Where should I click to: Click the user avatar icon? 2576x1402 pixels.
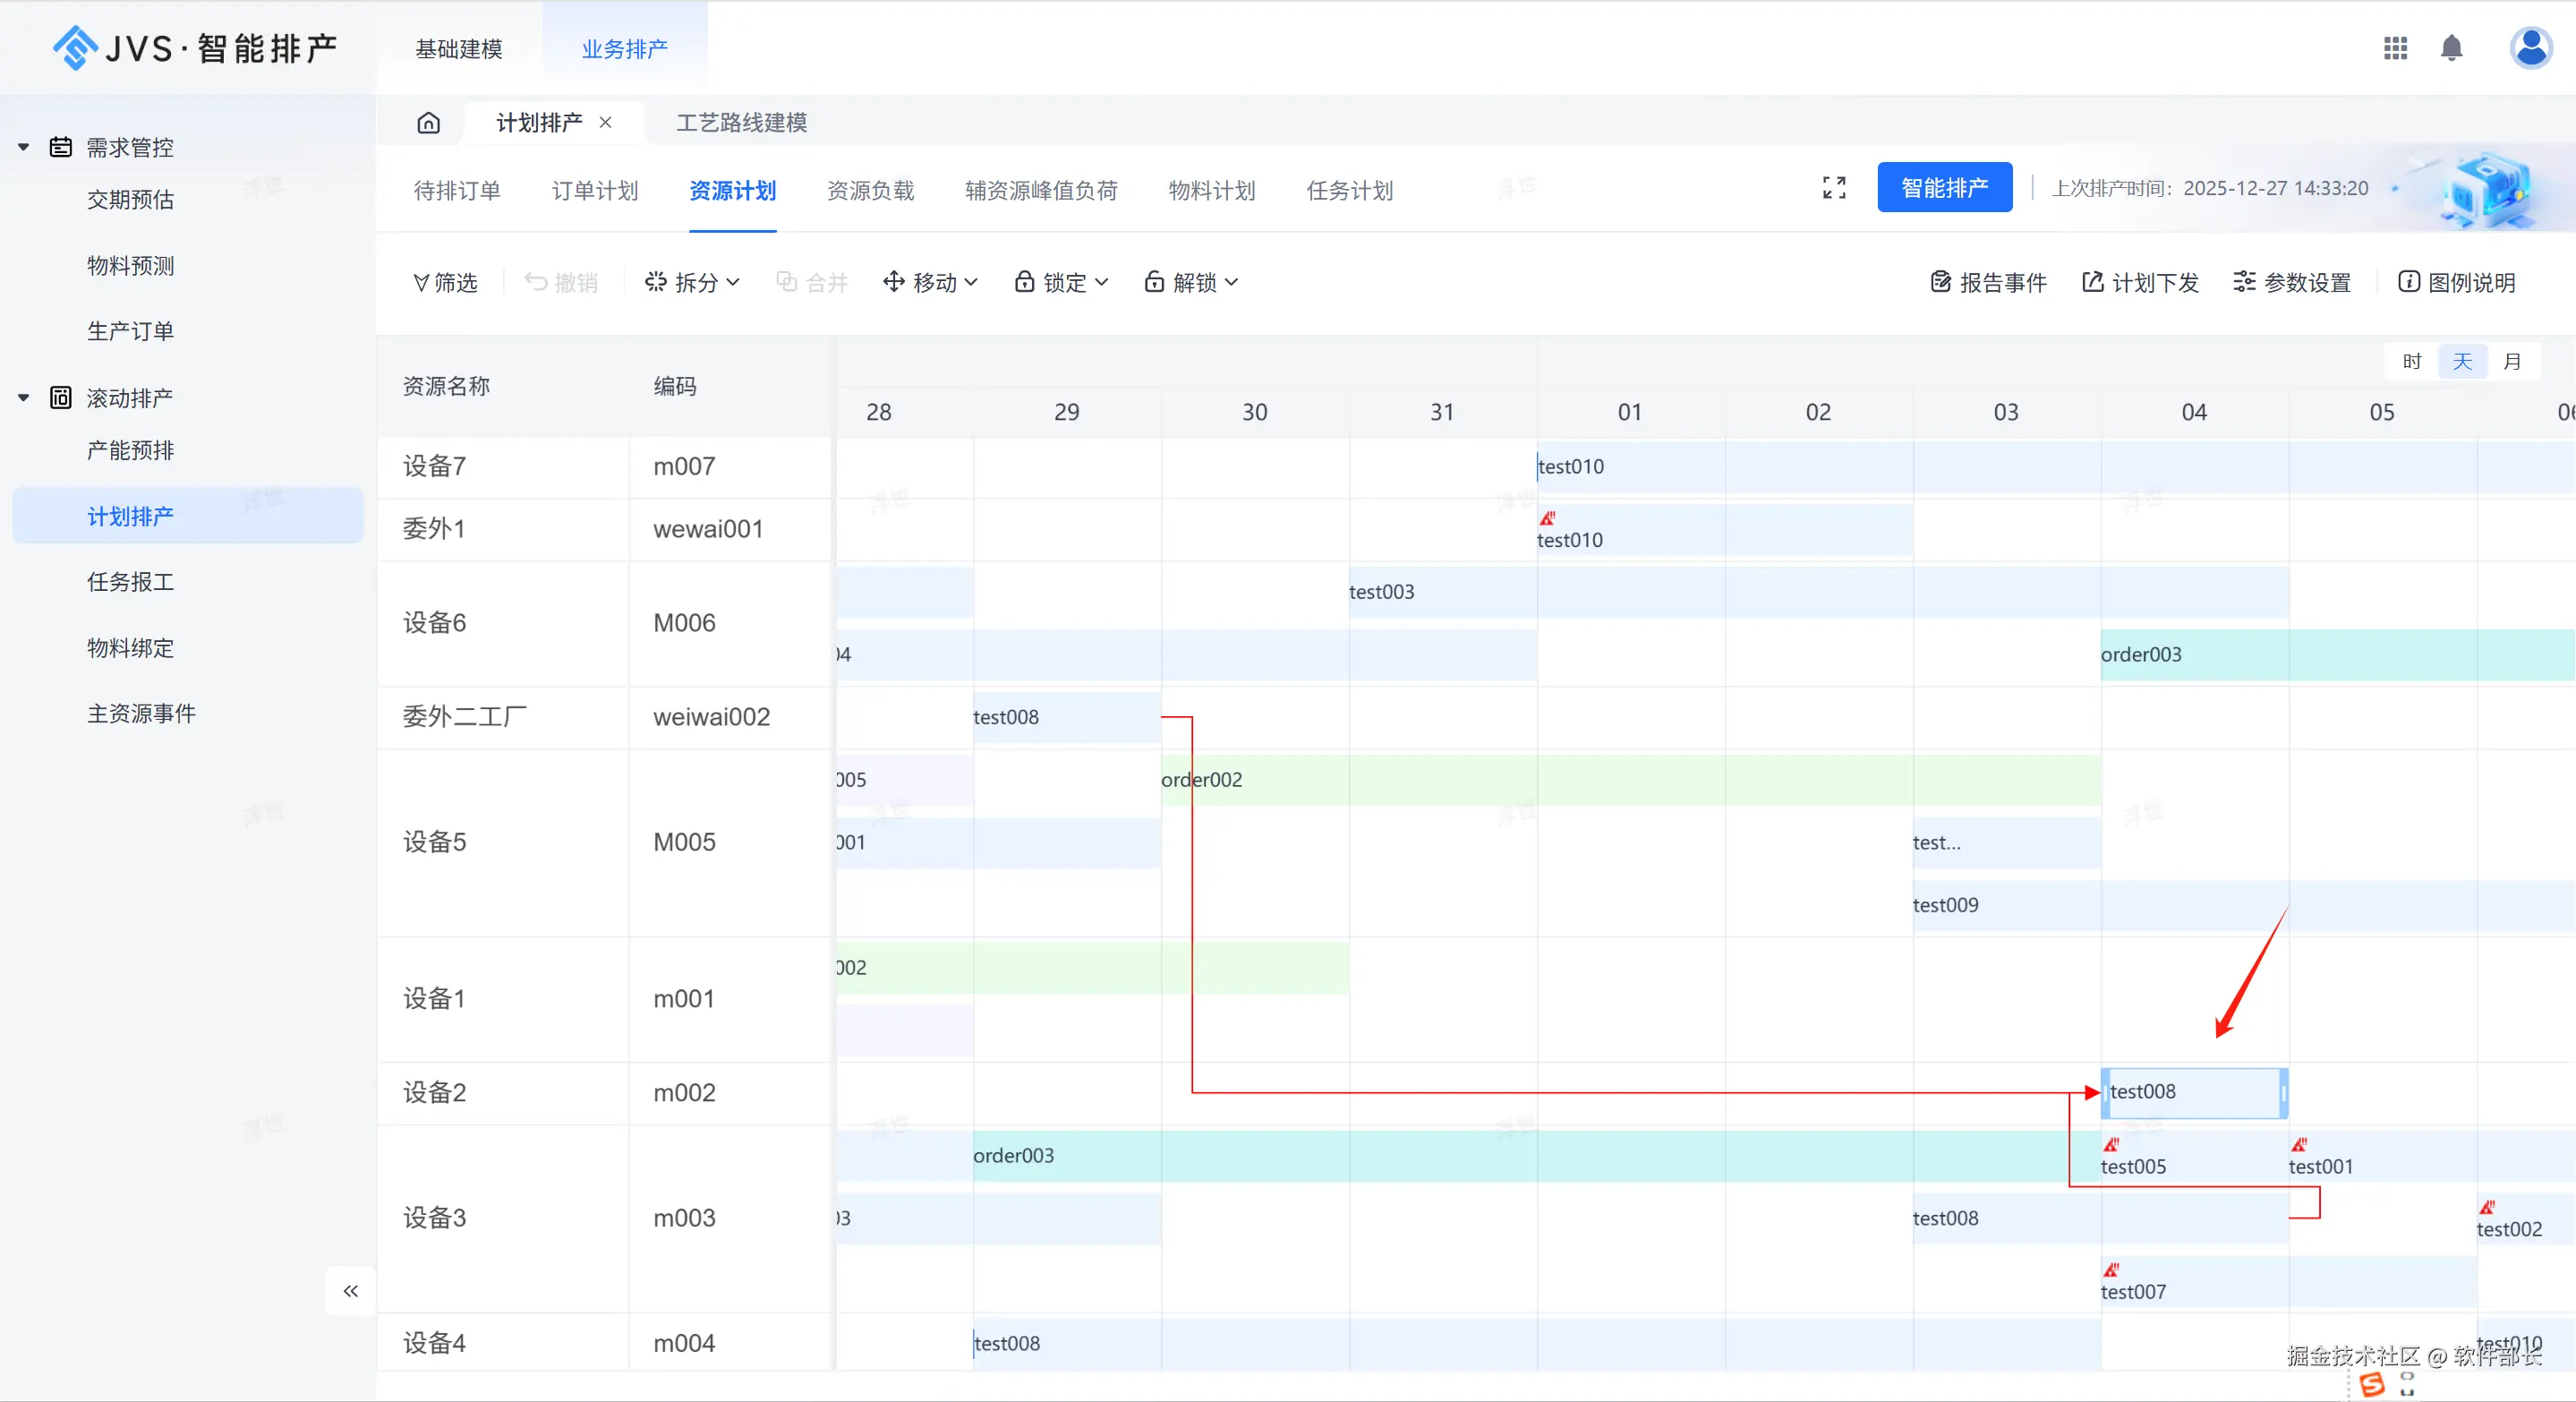[x=2530, y=48]
